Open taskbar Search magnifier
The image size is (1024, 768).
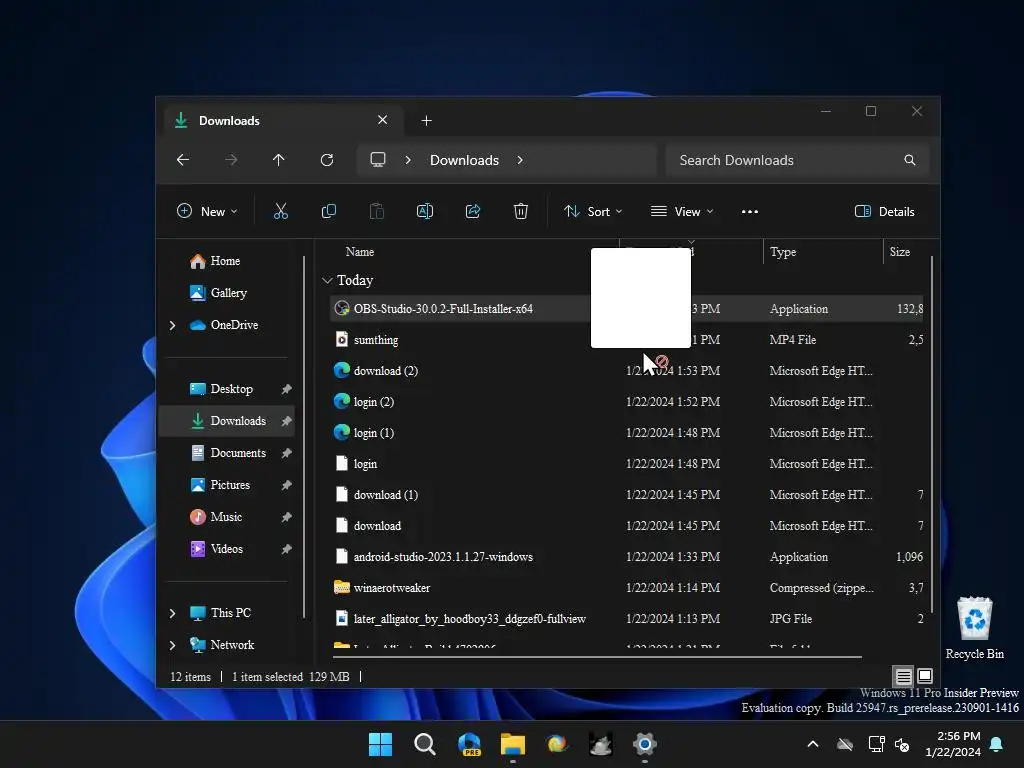(x=424, y=744)
